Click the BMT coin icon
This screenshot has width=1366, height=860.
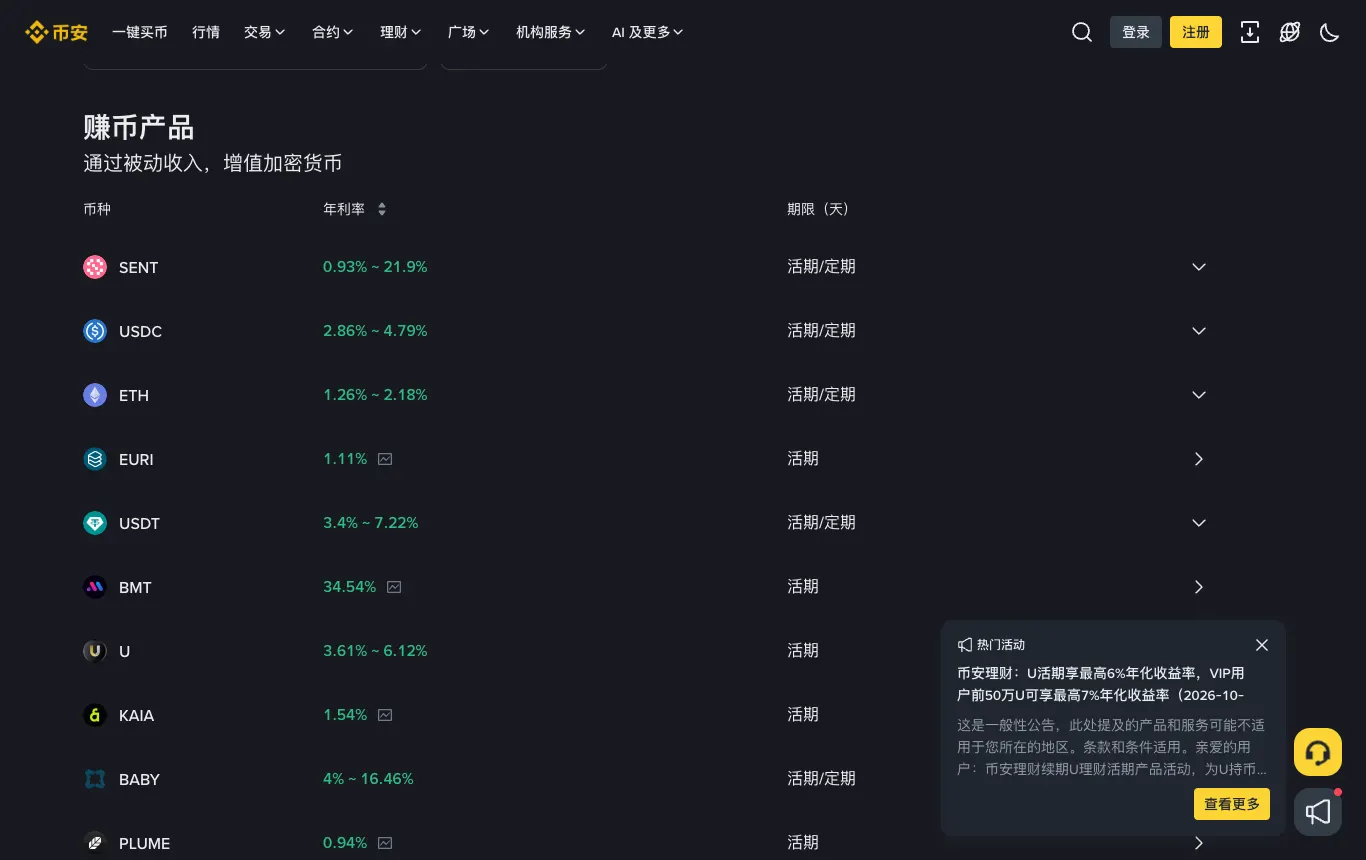tap(95, 587)
